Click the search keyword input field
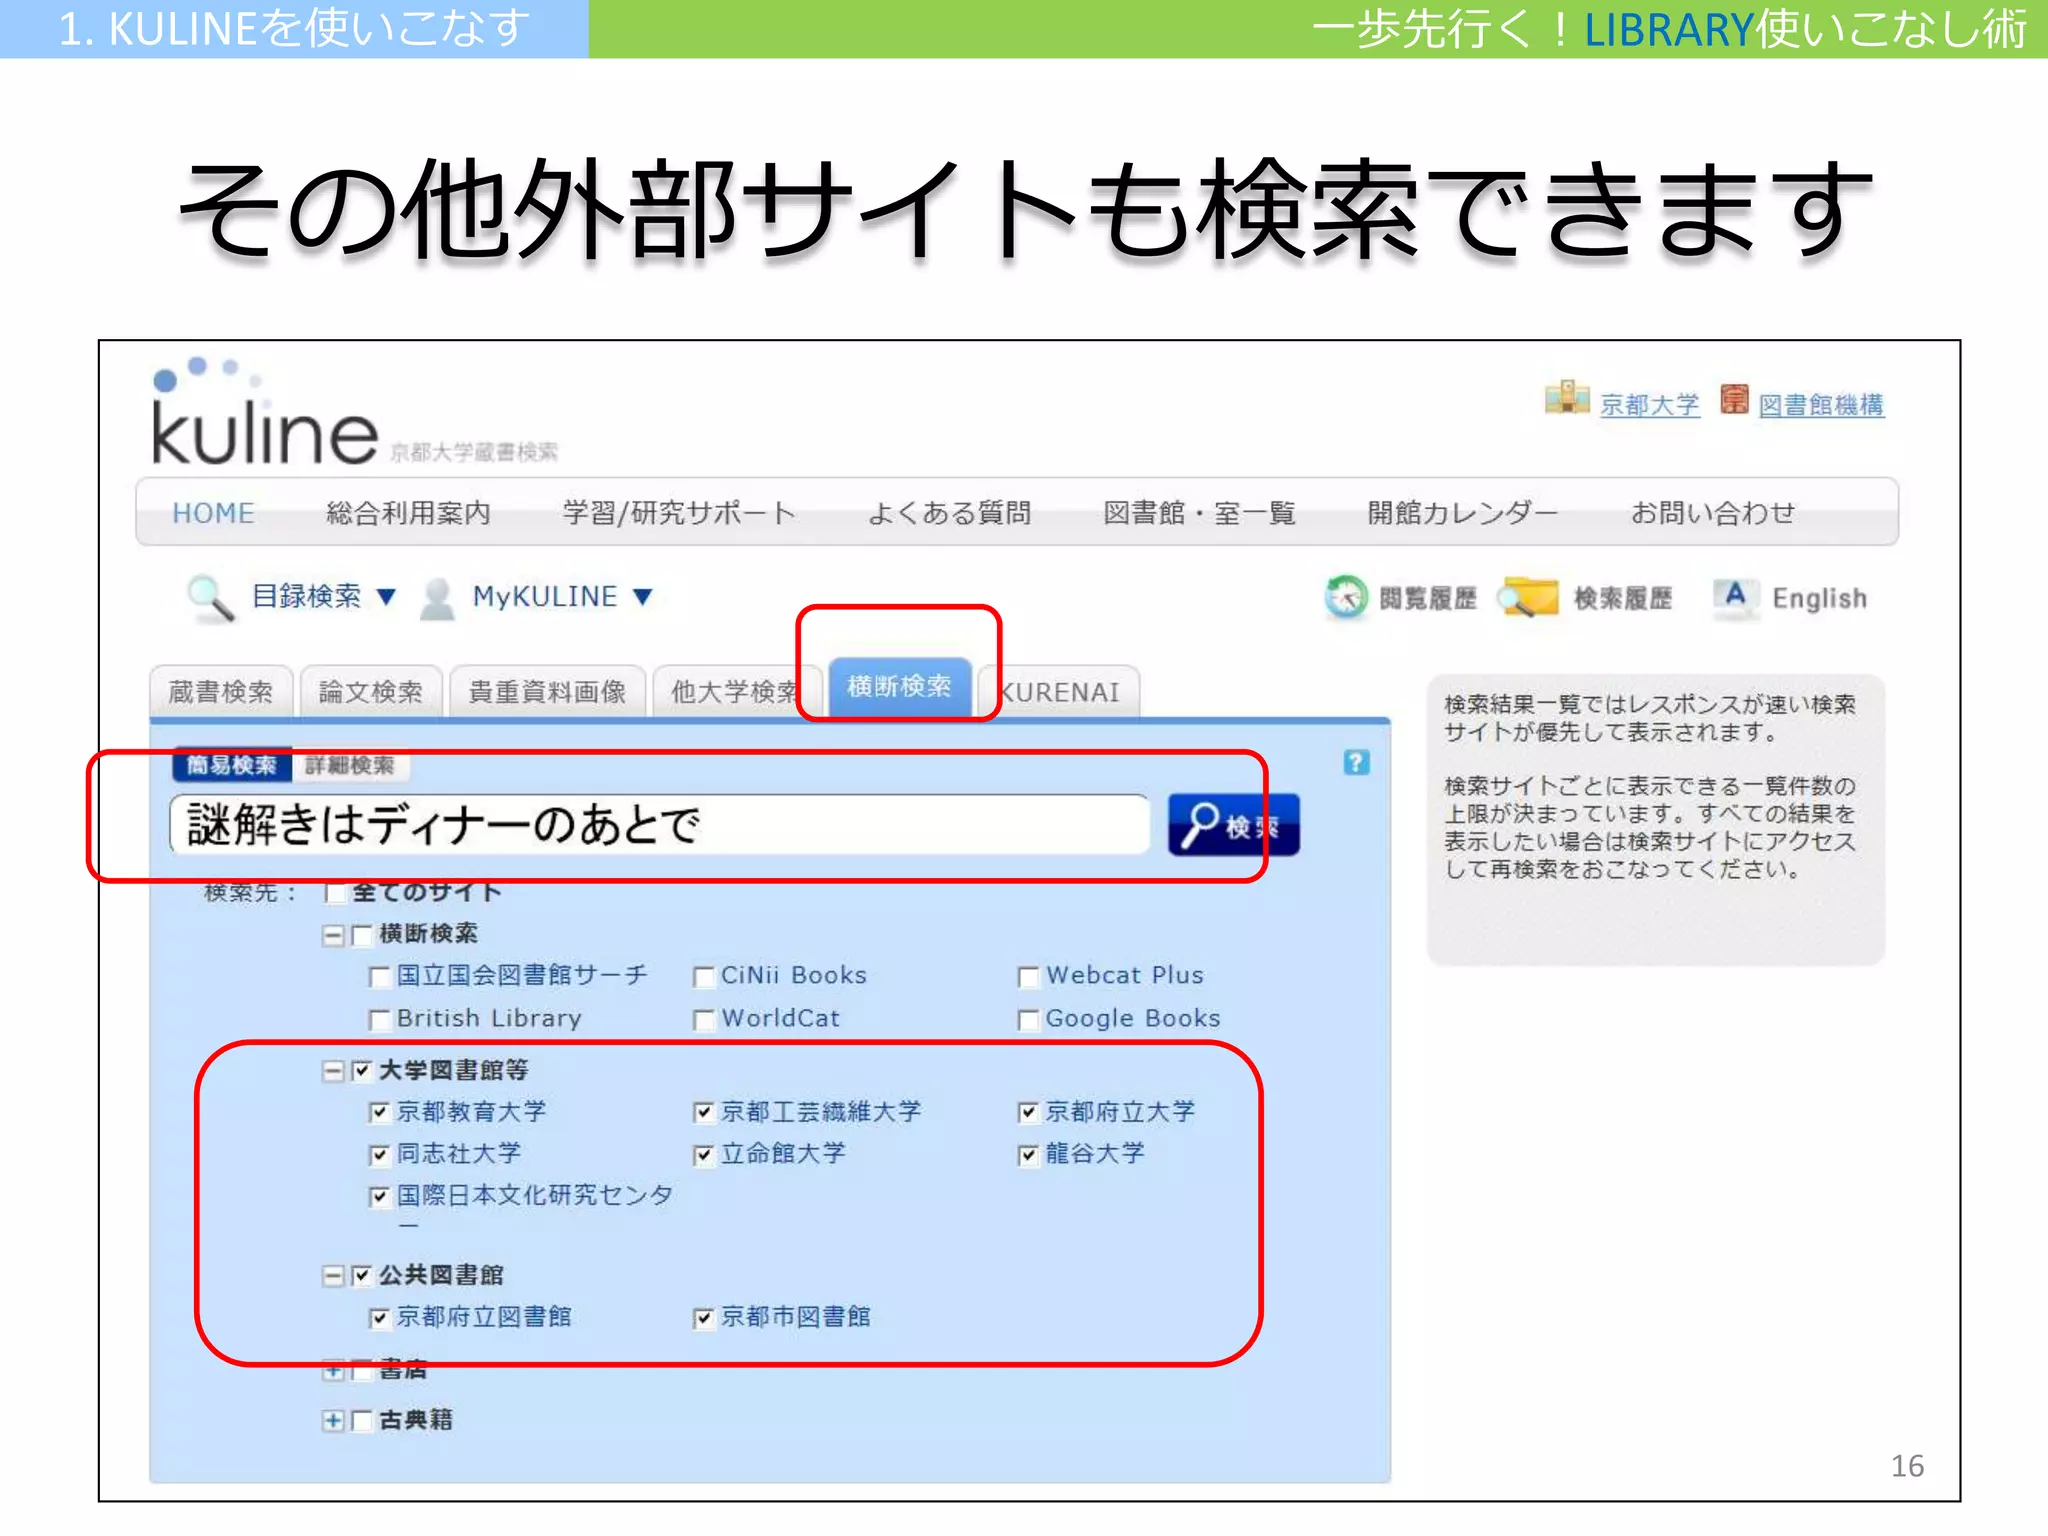Image resolution: width=2048 pixels, height=1536 pixels. tap(660, 825)
